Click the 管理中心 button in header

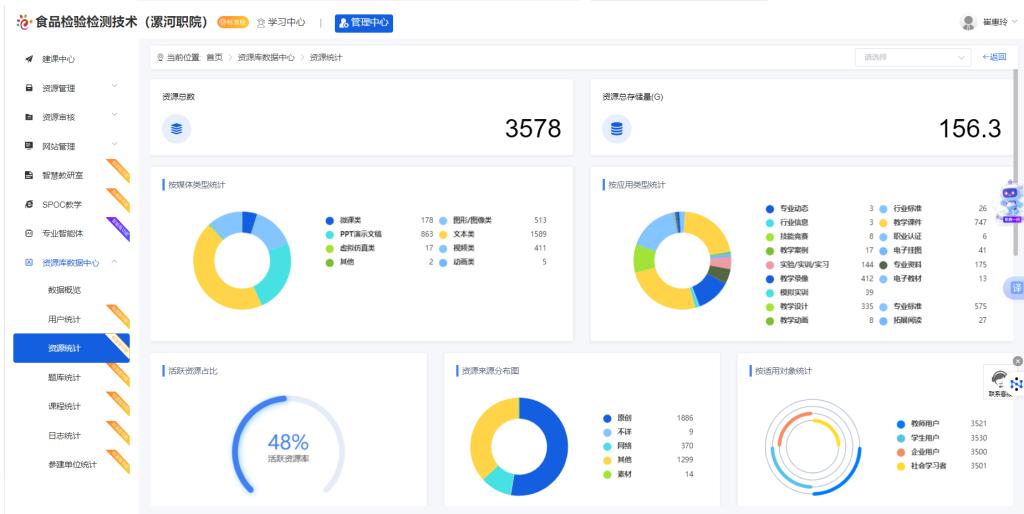[364, 22]
